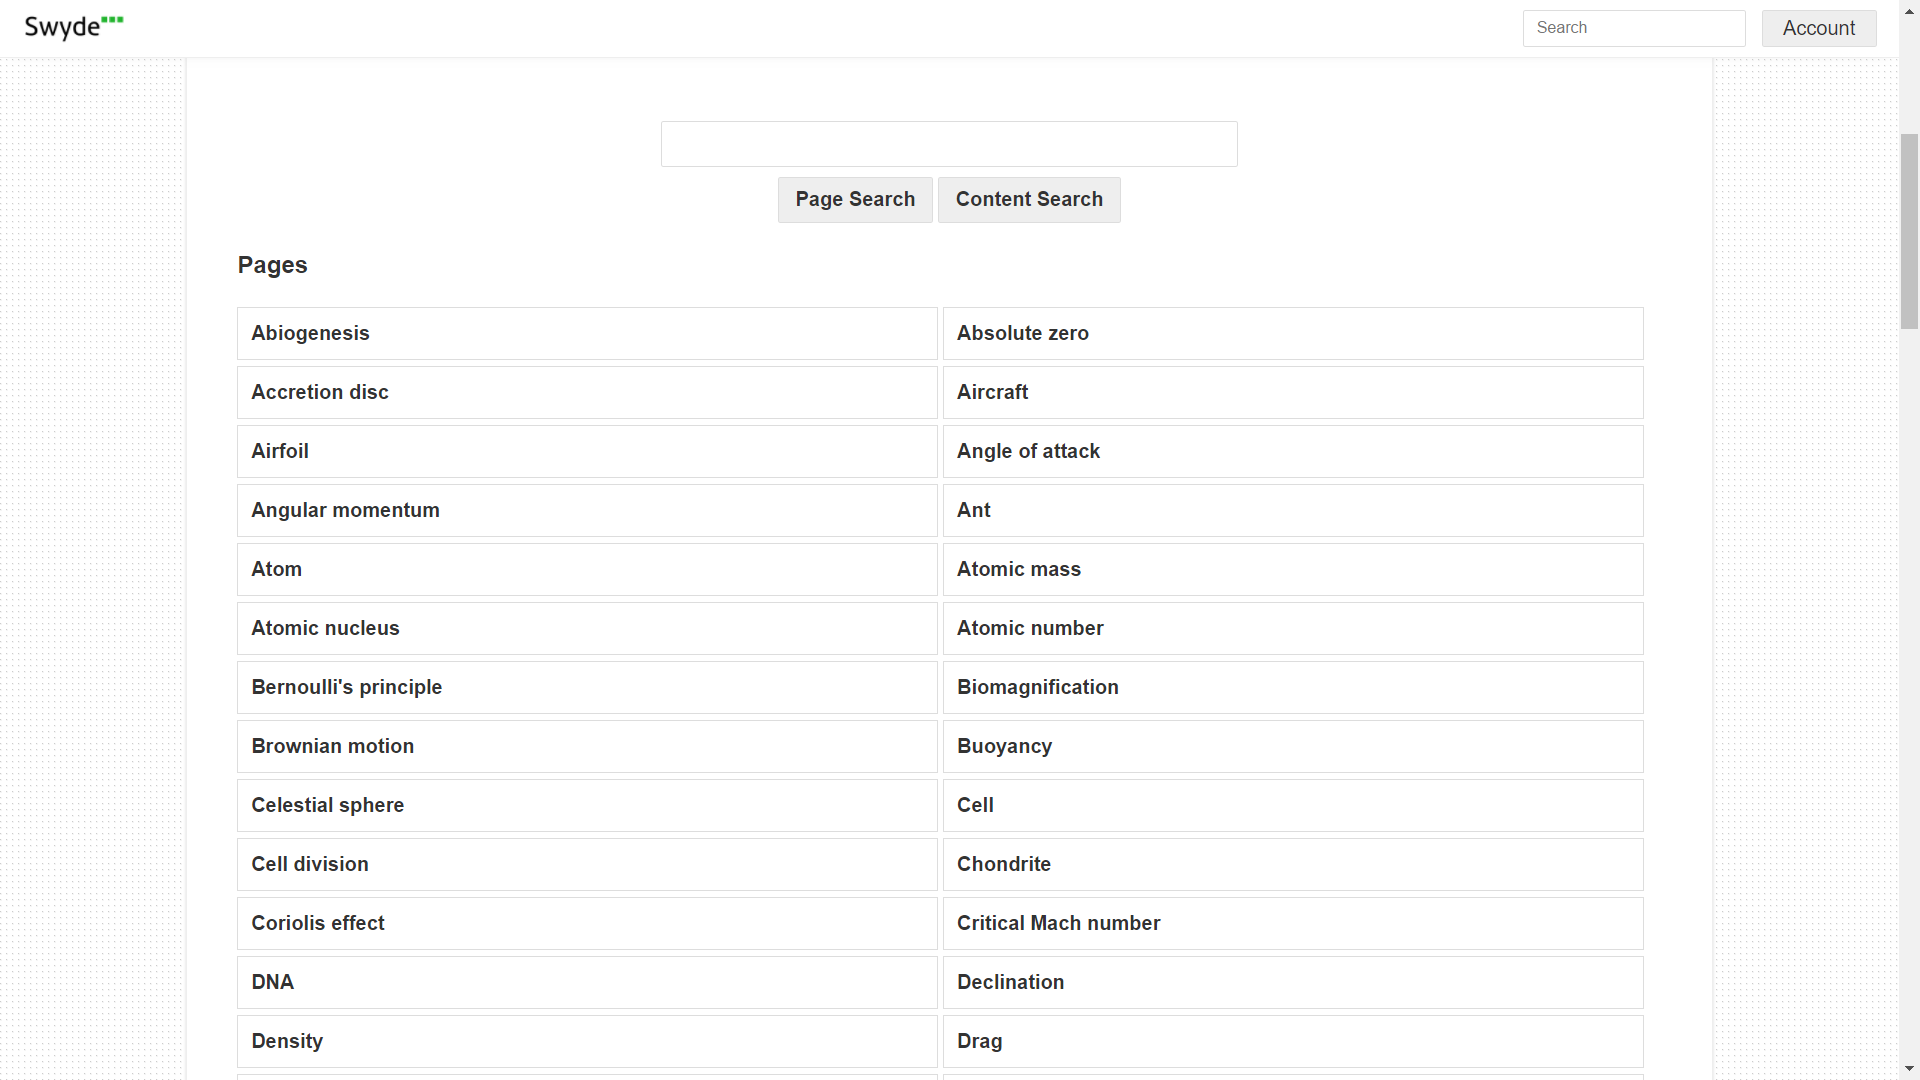1920x1080 pixels.
Task: Open the Abiogenesis page
Action: click(310, 333)
